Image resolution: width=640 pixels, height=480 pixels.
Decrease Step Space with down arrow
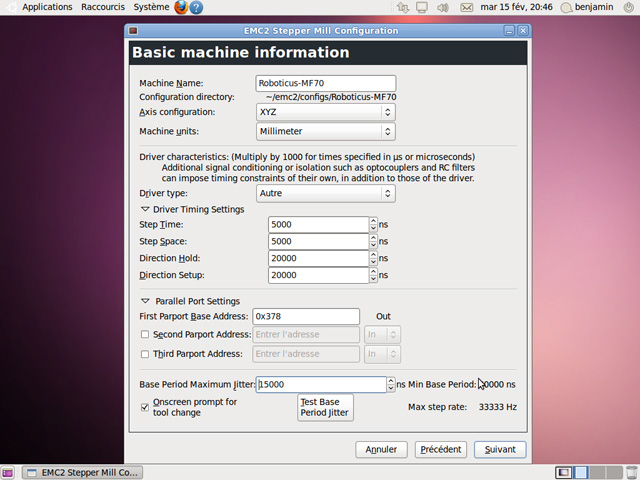pos(373,245)
